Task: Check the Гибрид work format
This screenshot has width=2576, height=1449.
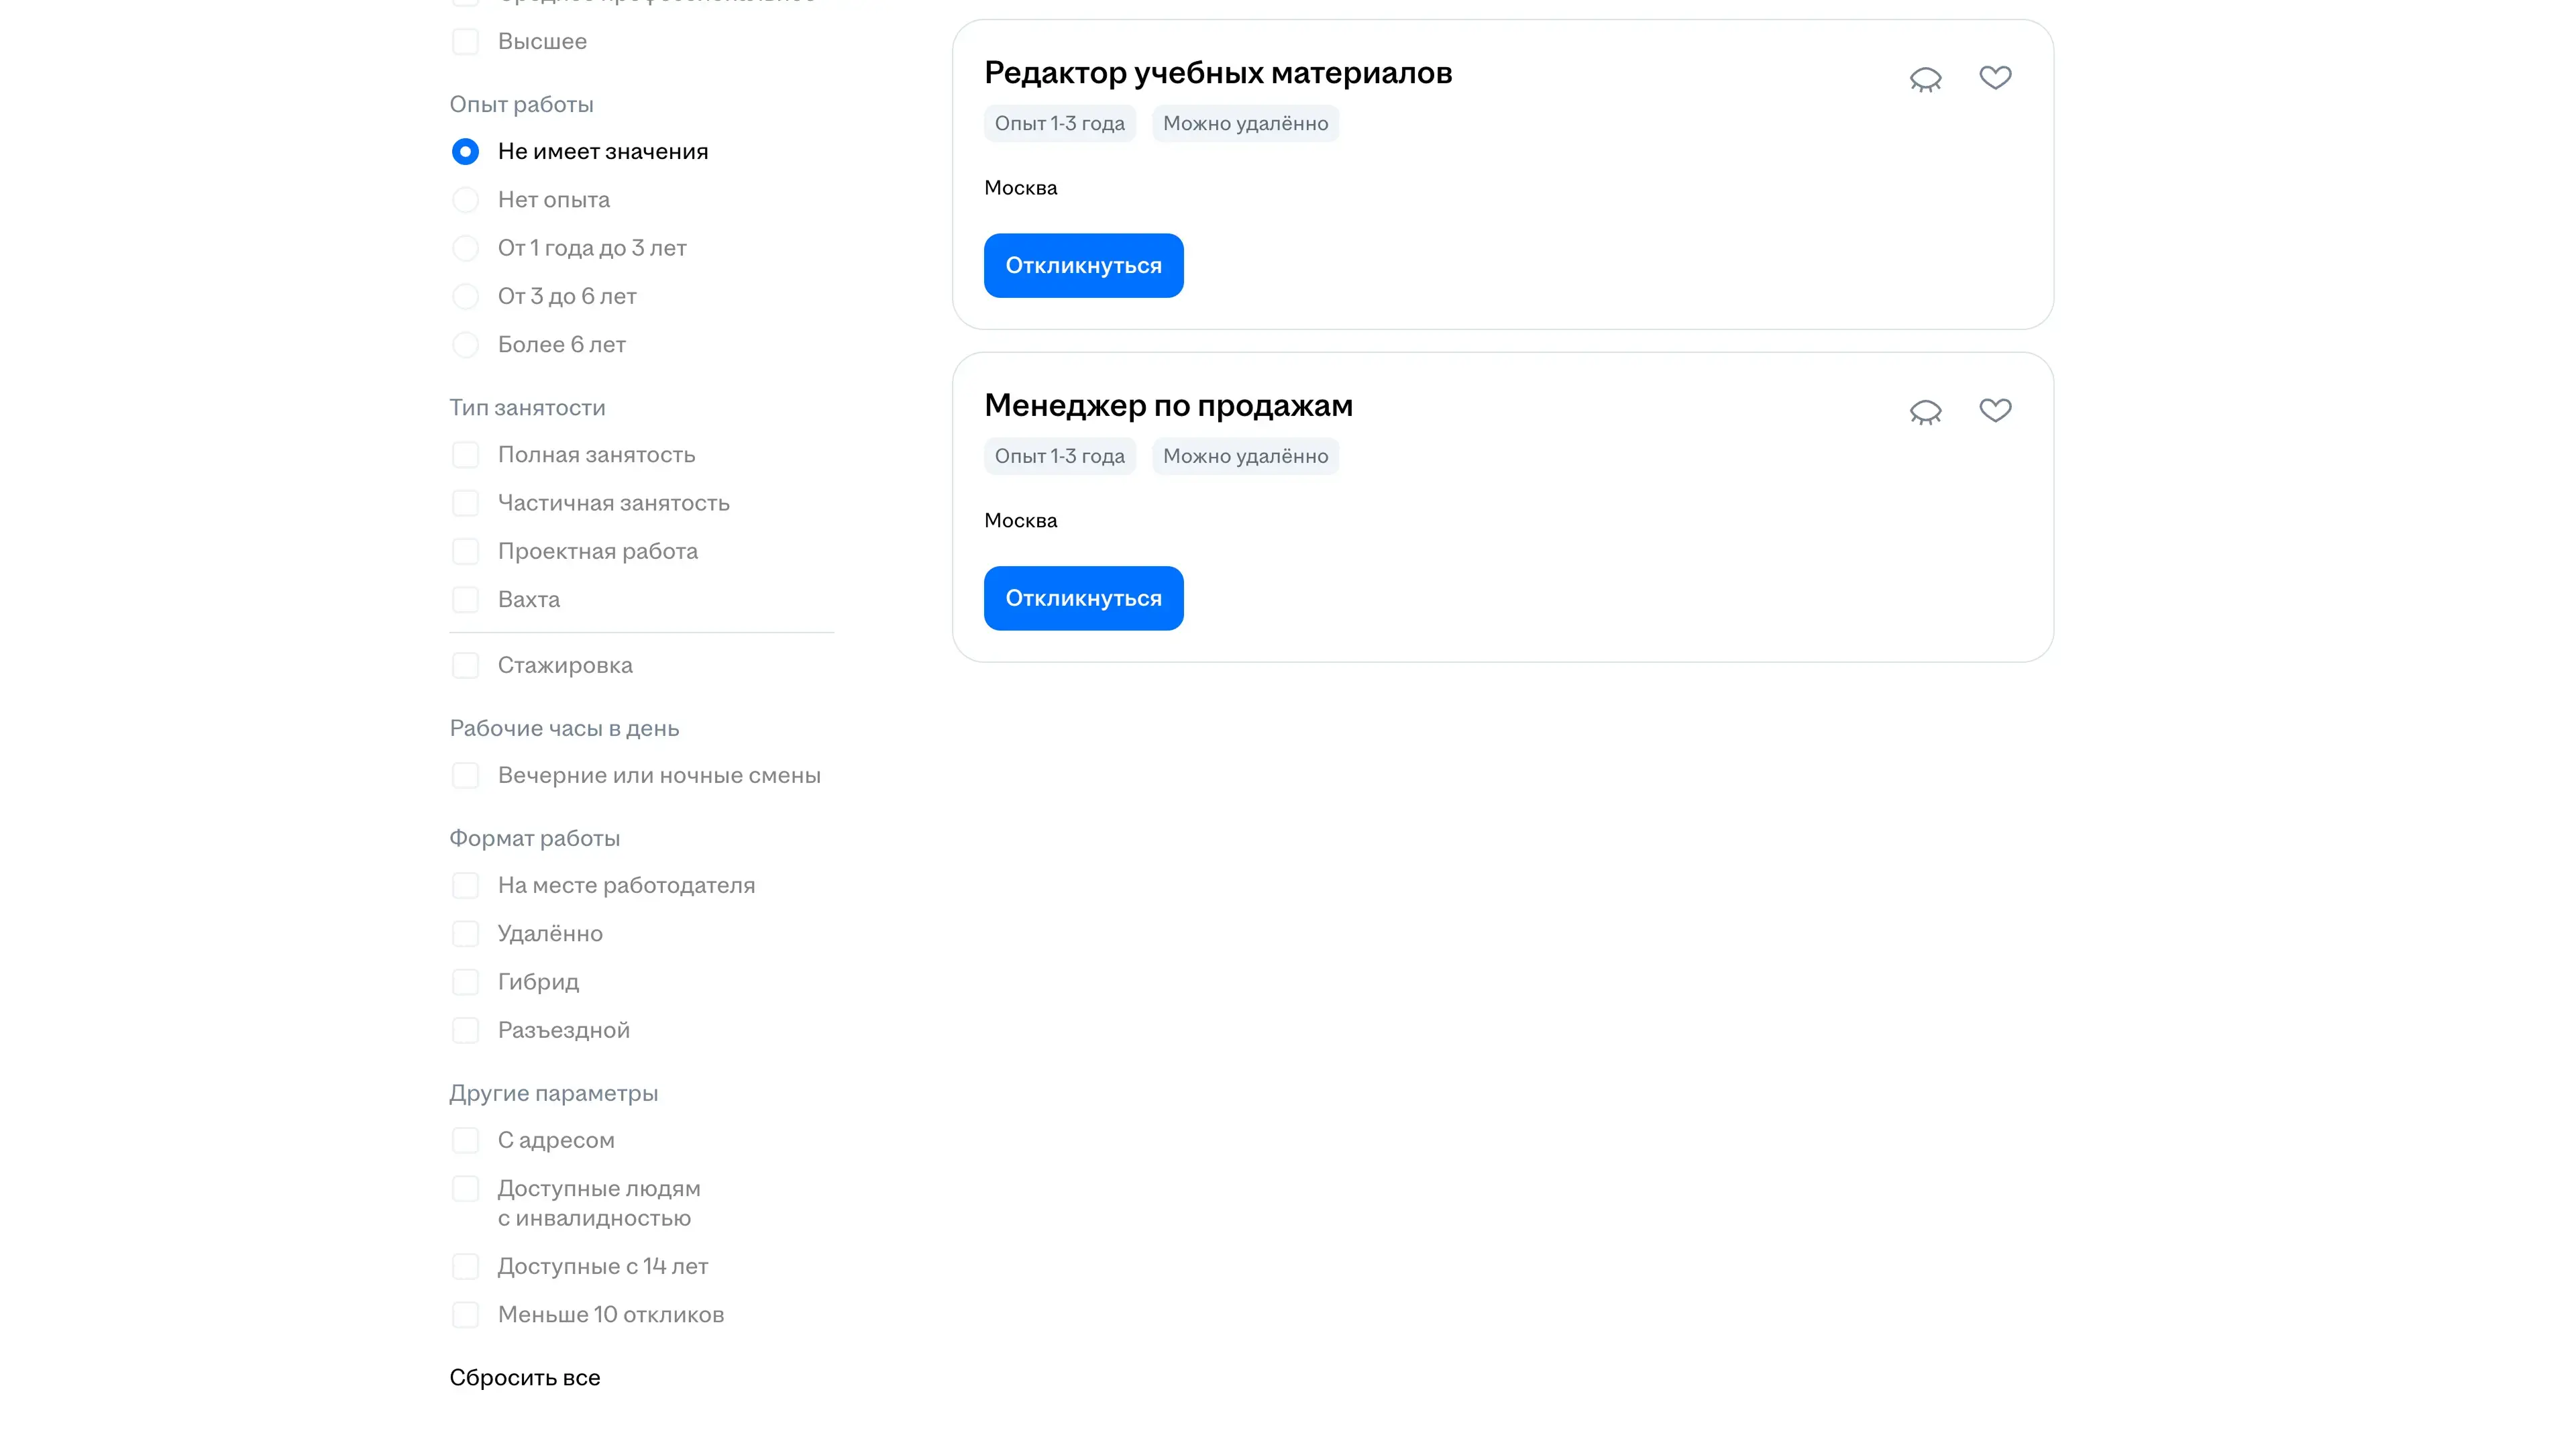Action: (465, 982)
